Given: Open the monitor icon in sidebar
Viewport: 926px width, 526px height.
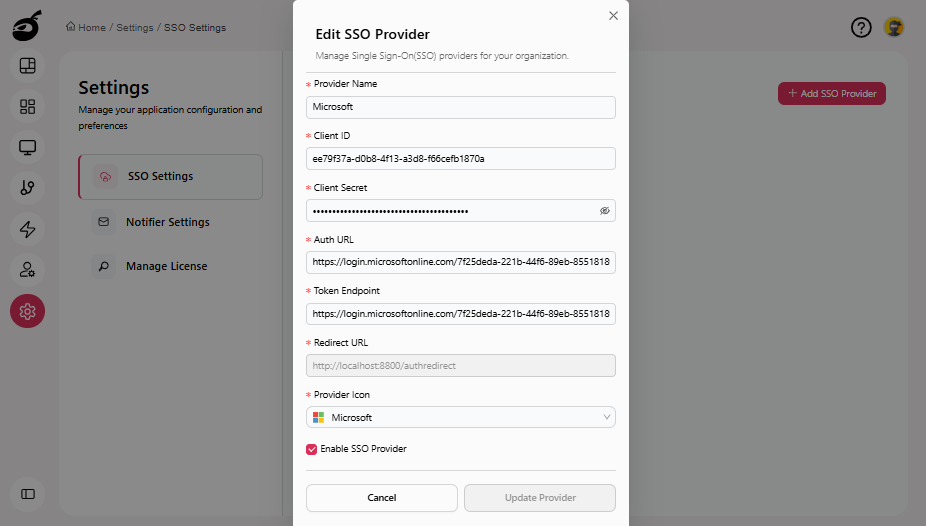Looking at the screenshot, I should [x=27, y=147].
